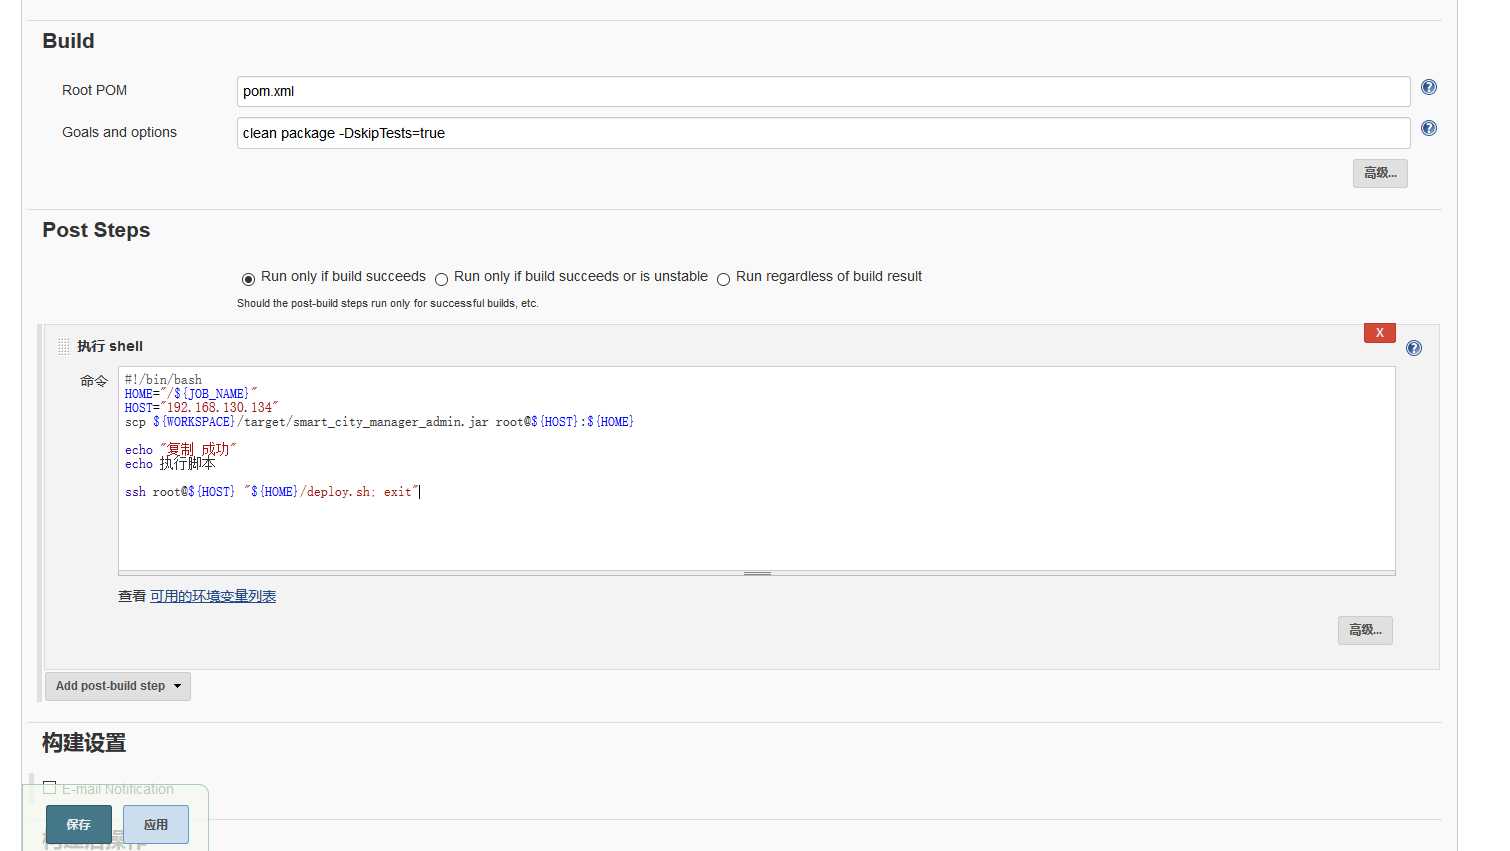Toggle the E-mail Notification checkbox

pos(49,788)
